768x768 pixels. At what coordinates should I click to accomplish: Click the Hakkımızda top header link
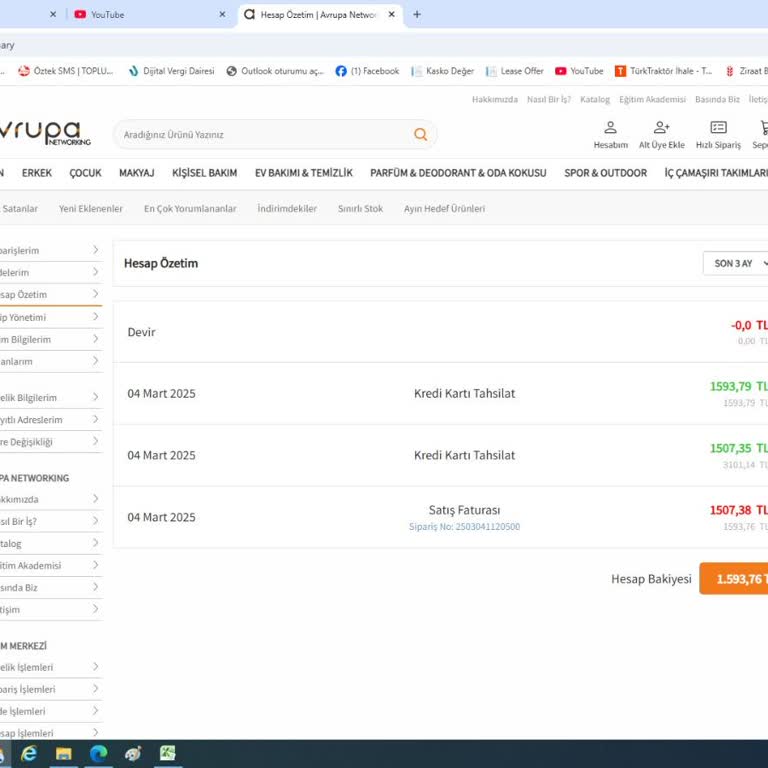495,99
